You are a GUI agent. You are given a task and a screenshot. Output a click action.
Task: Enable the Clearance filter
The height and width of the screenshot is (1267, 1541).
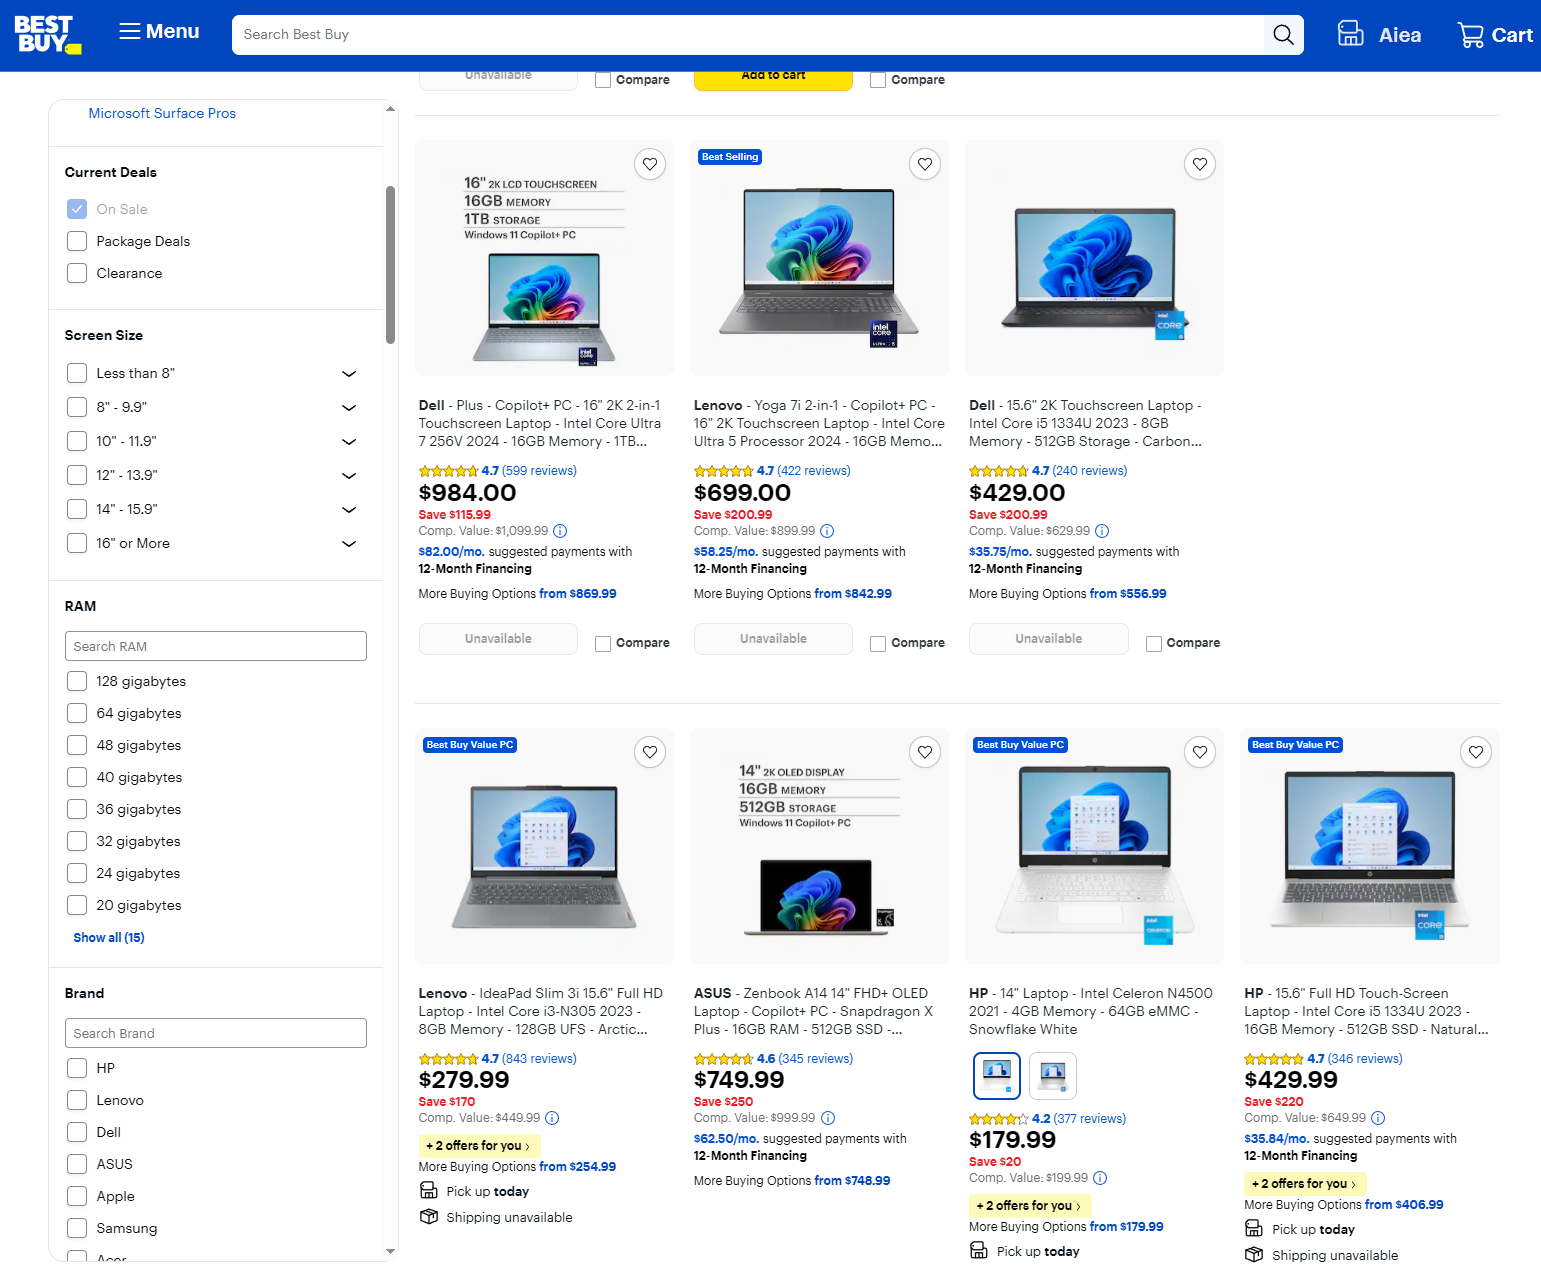pos(76,273)
